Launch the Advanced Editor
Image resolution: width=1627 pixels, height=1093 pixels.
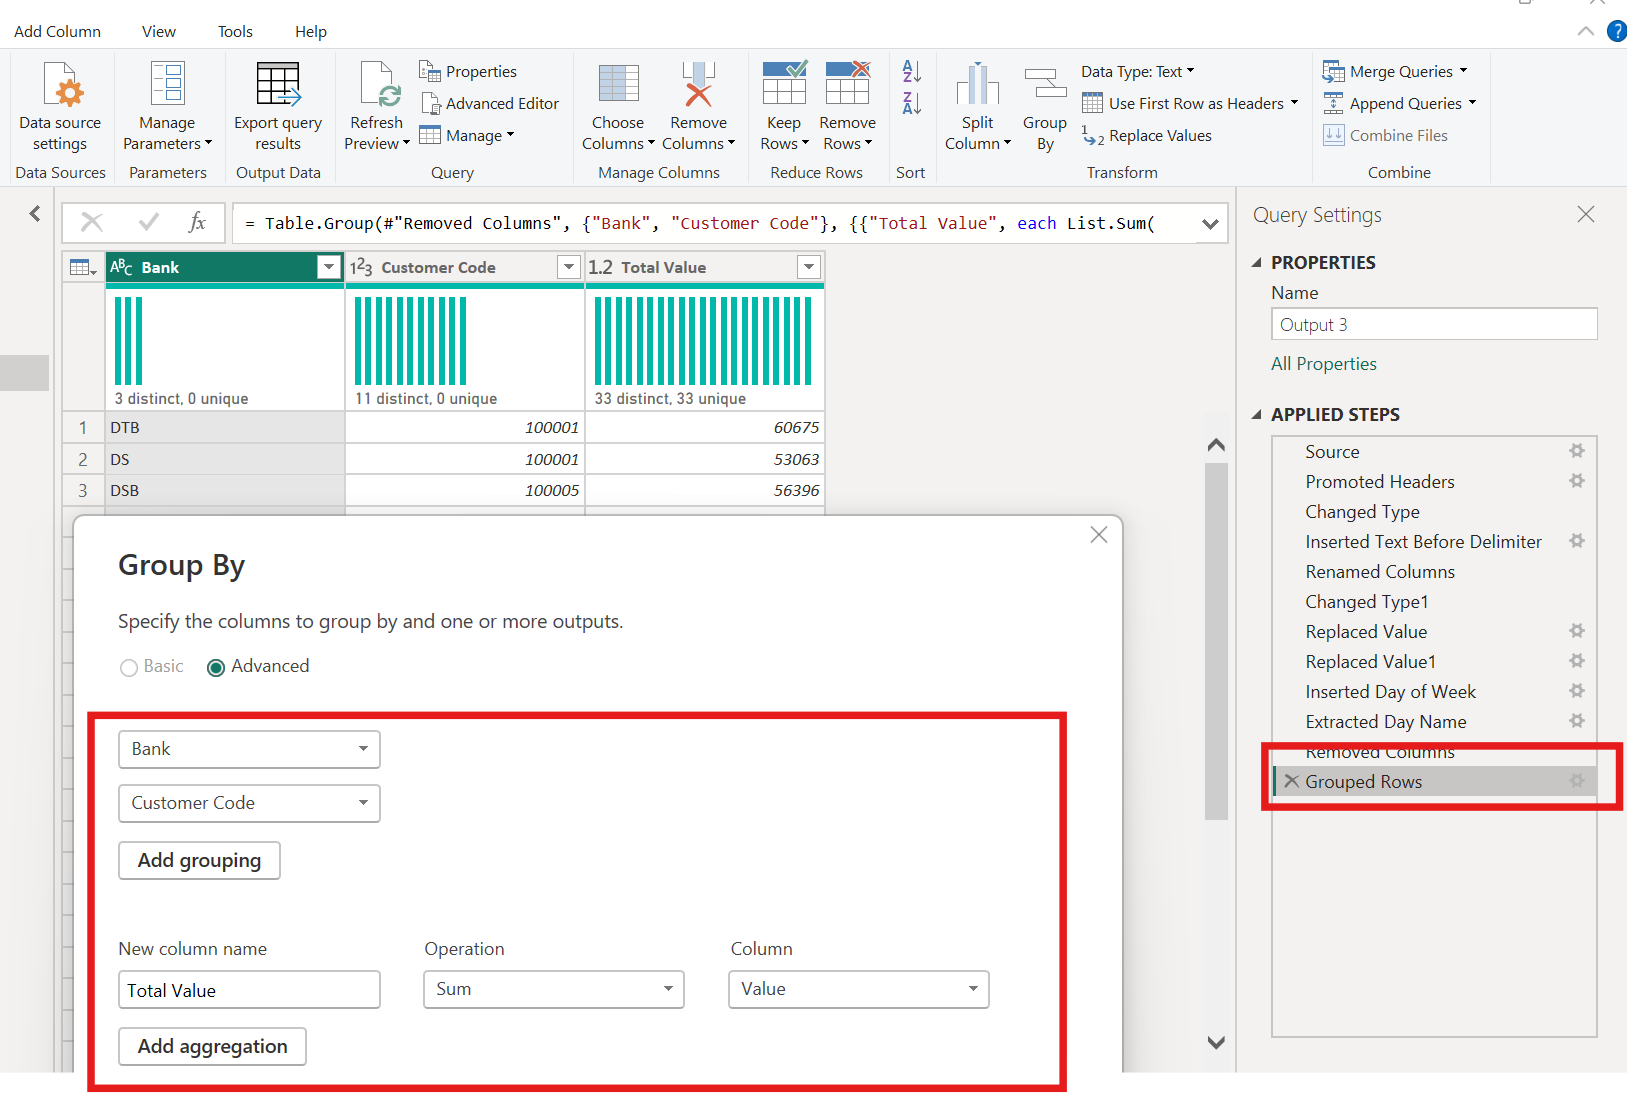click(490, 104)
